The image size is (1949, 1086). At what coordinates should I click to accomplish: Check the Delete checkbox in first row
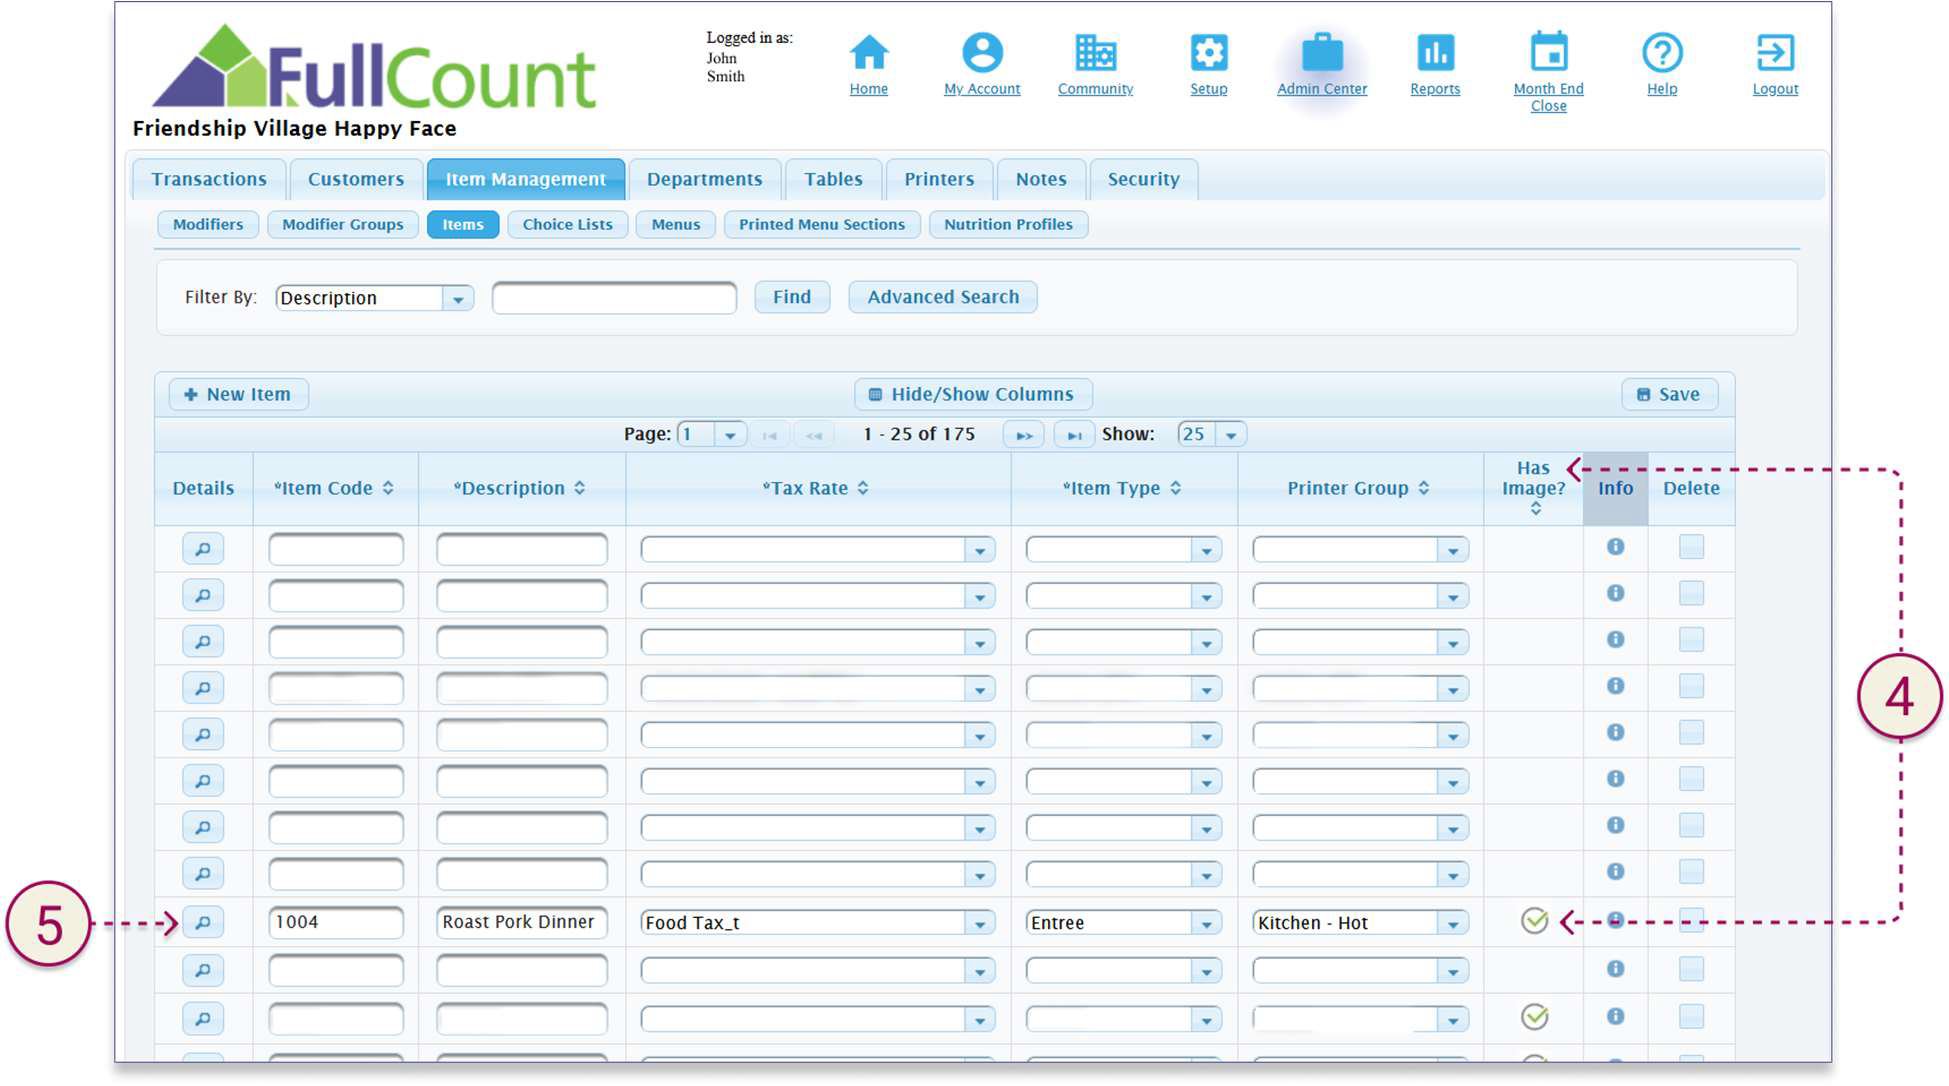pos(1691,547)
